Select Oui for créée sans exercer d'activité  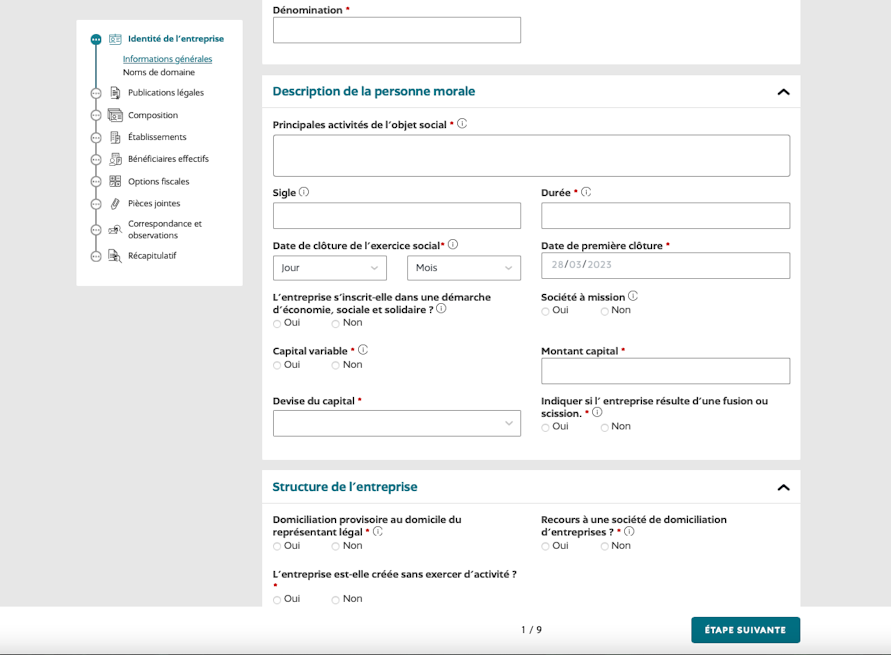(x=277, y=600)
